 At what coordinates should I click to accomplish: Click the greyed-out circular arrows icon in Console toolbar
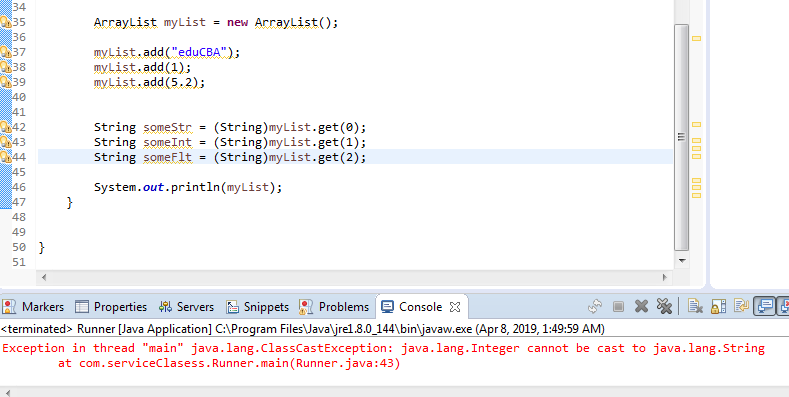click(x=595, y=306)
